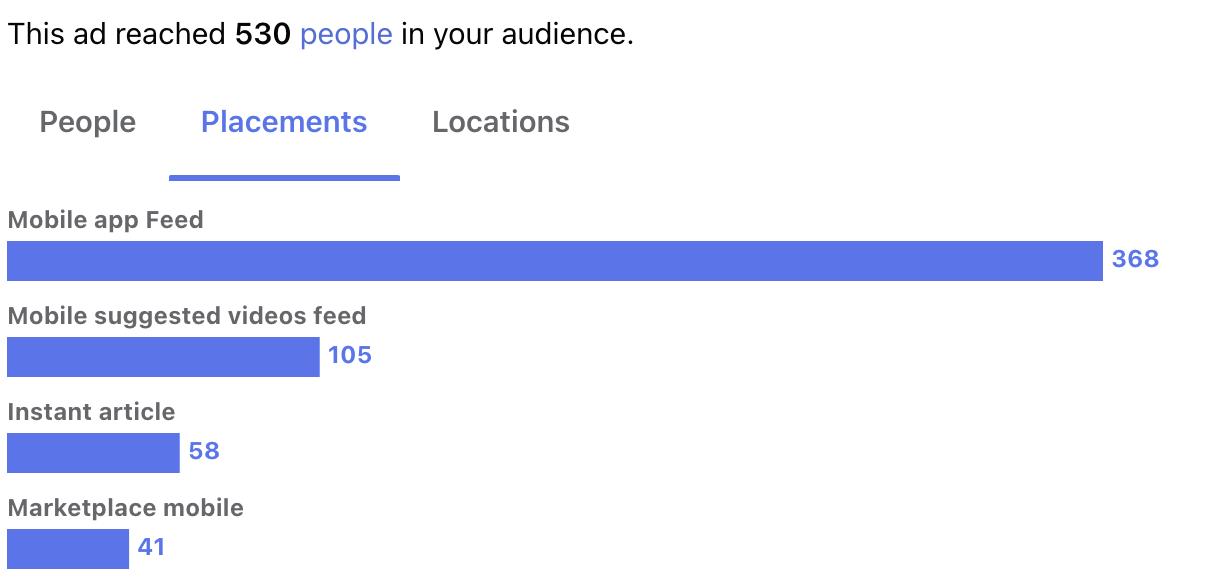Click the "This ad reached" text
This screenshot has height=580, width=1208.
pos(116,35)
